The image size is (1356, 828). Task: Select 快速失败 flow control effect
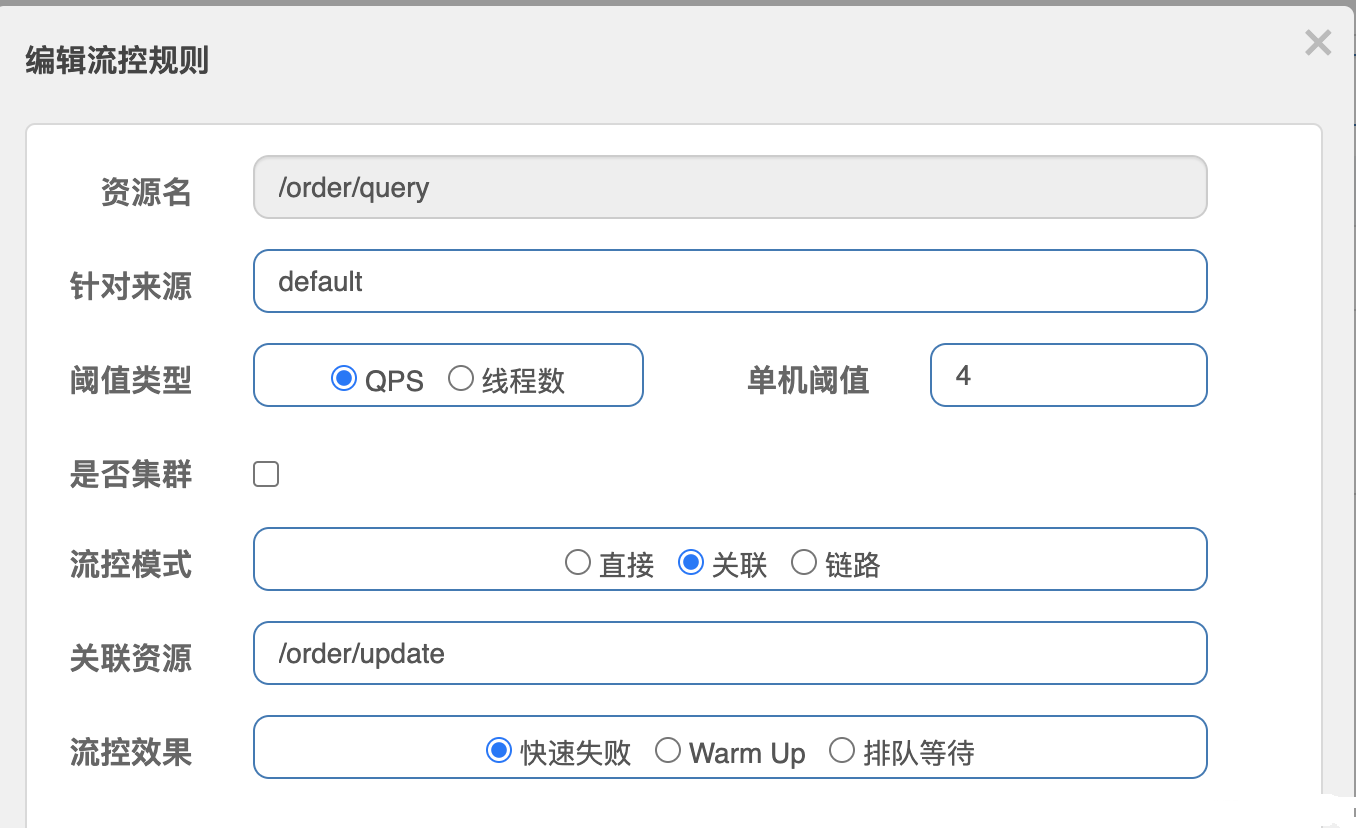point(498,750)
